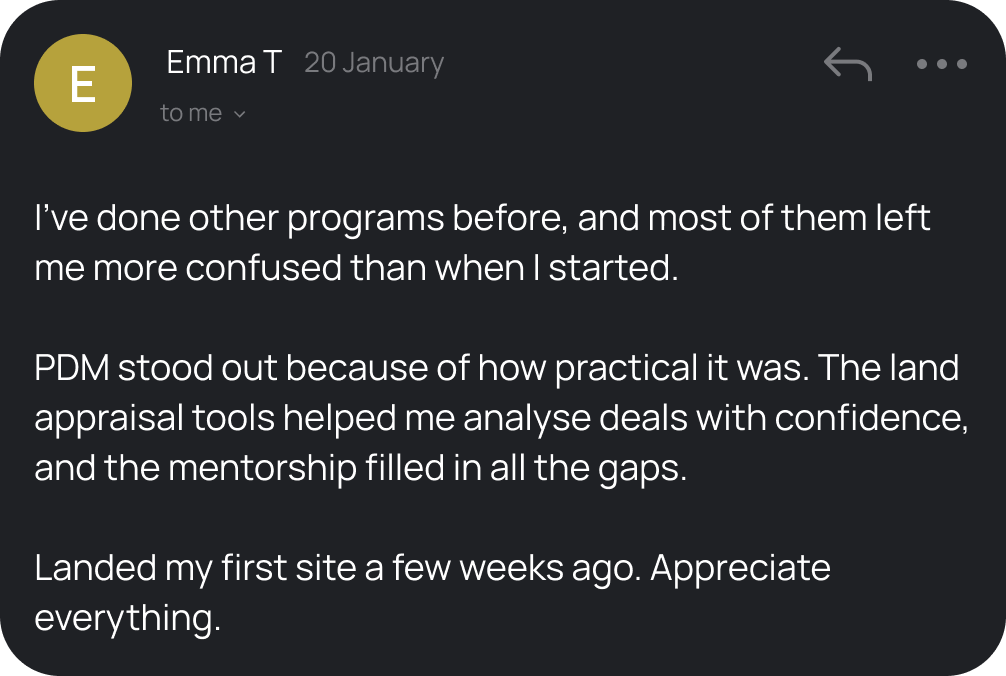Click the phrase "Landed my first site"
Viewport: 1006px width, 676px height.
(195, 568)
